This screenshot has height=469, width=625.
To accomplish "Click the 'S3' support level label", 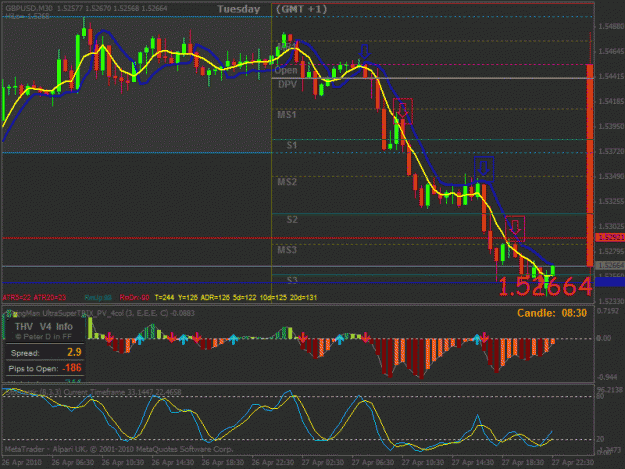I will click(292, 280).
